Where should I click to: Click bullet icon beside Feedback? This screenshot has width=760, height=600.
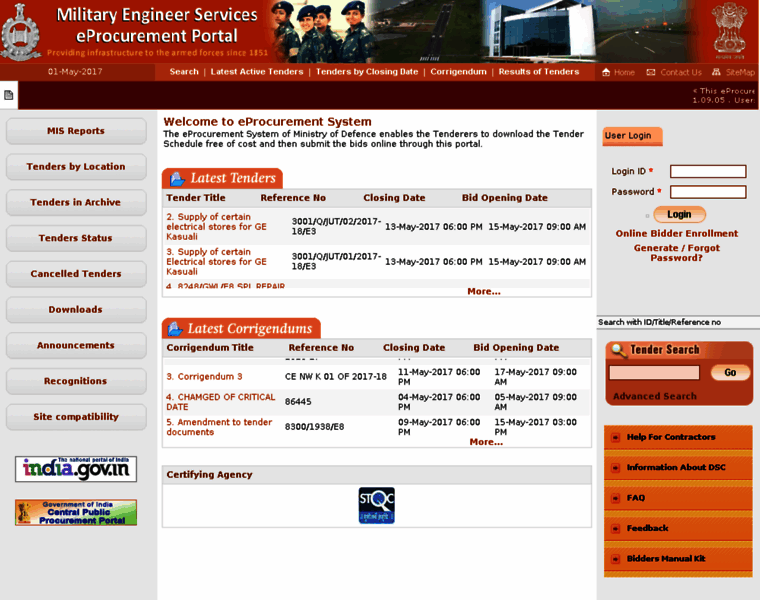(616, 529)
